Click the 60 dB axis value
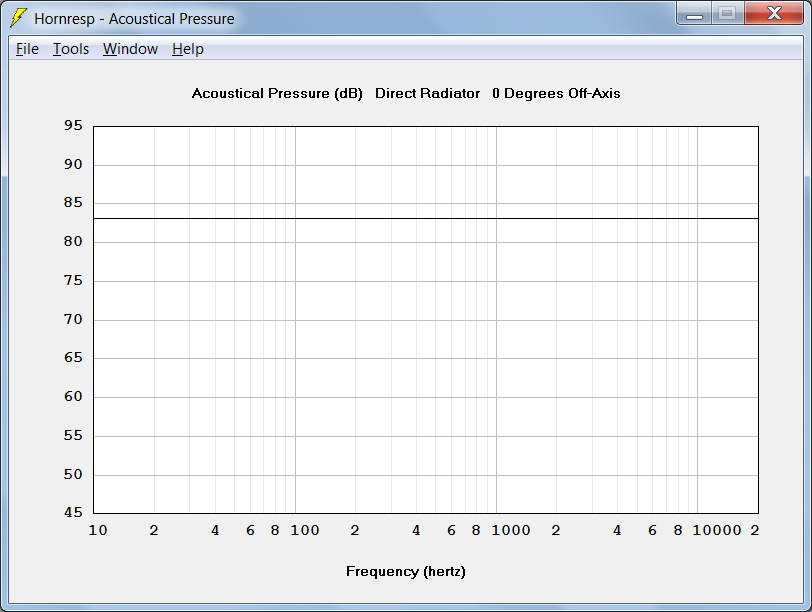This screenshot has width=812, height=612. [x=73, y=397]
